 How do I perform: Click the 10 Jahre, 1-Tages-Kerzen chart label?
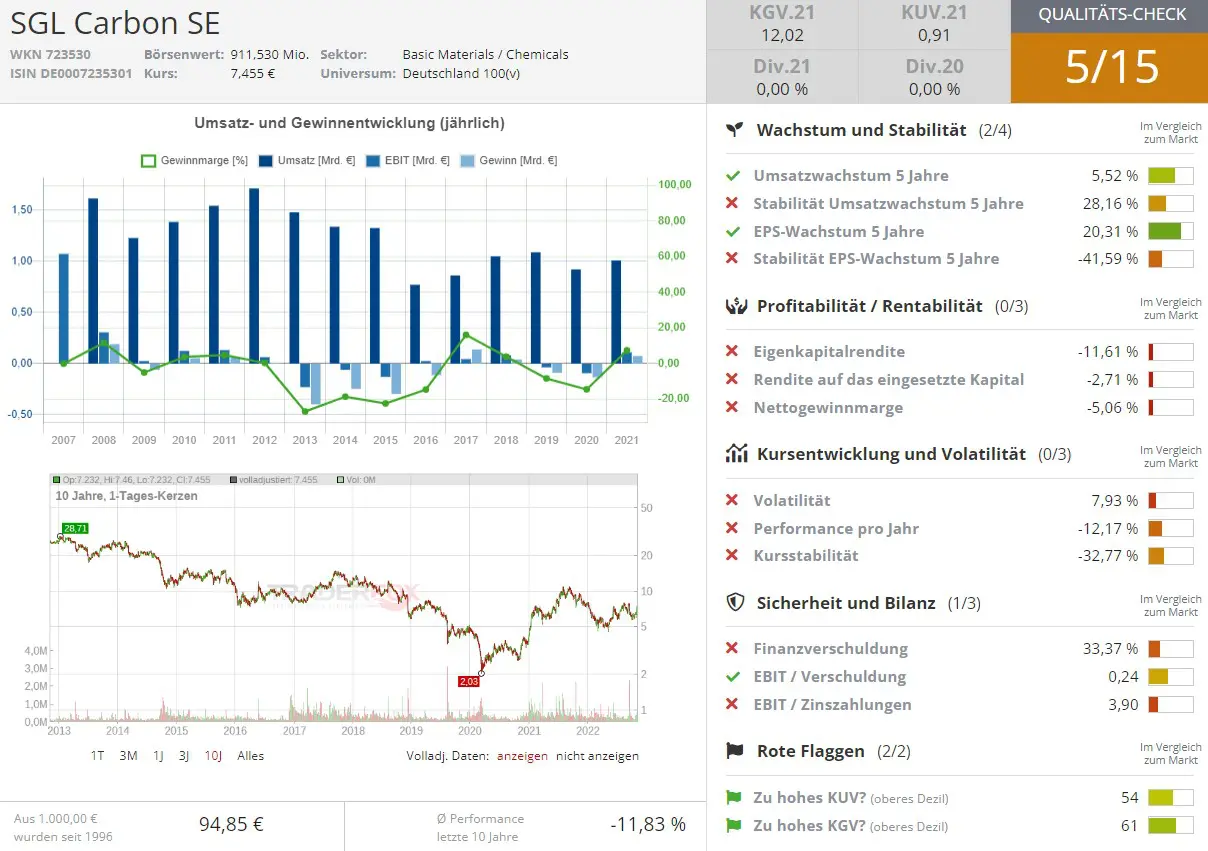[x=126, y=496]
